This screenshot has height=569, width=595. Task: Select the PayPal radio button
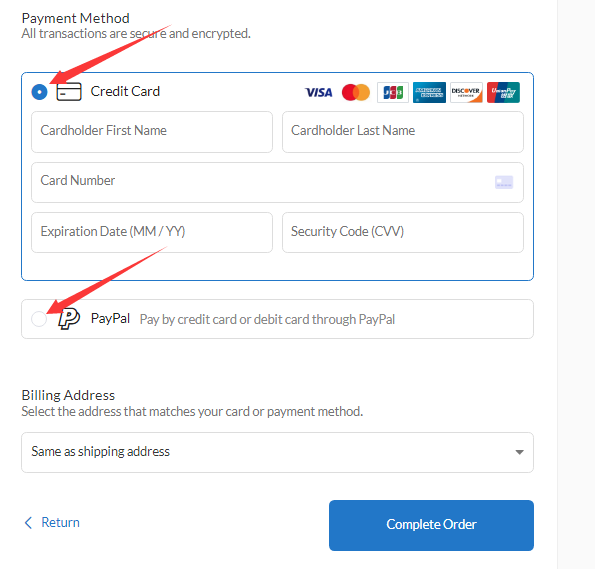pos(39,319)
